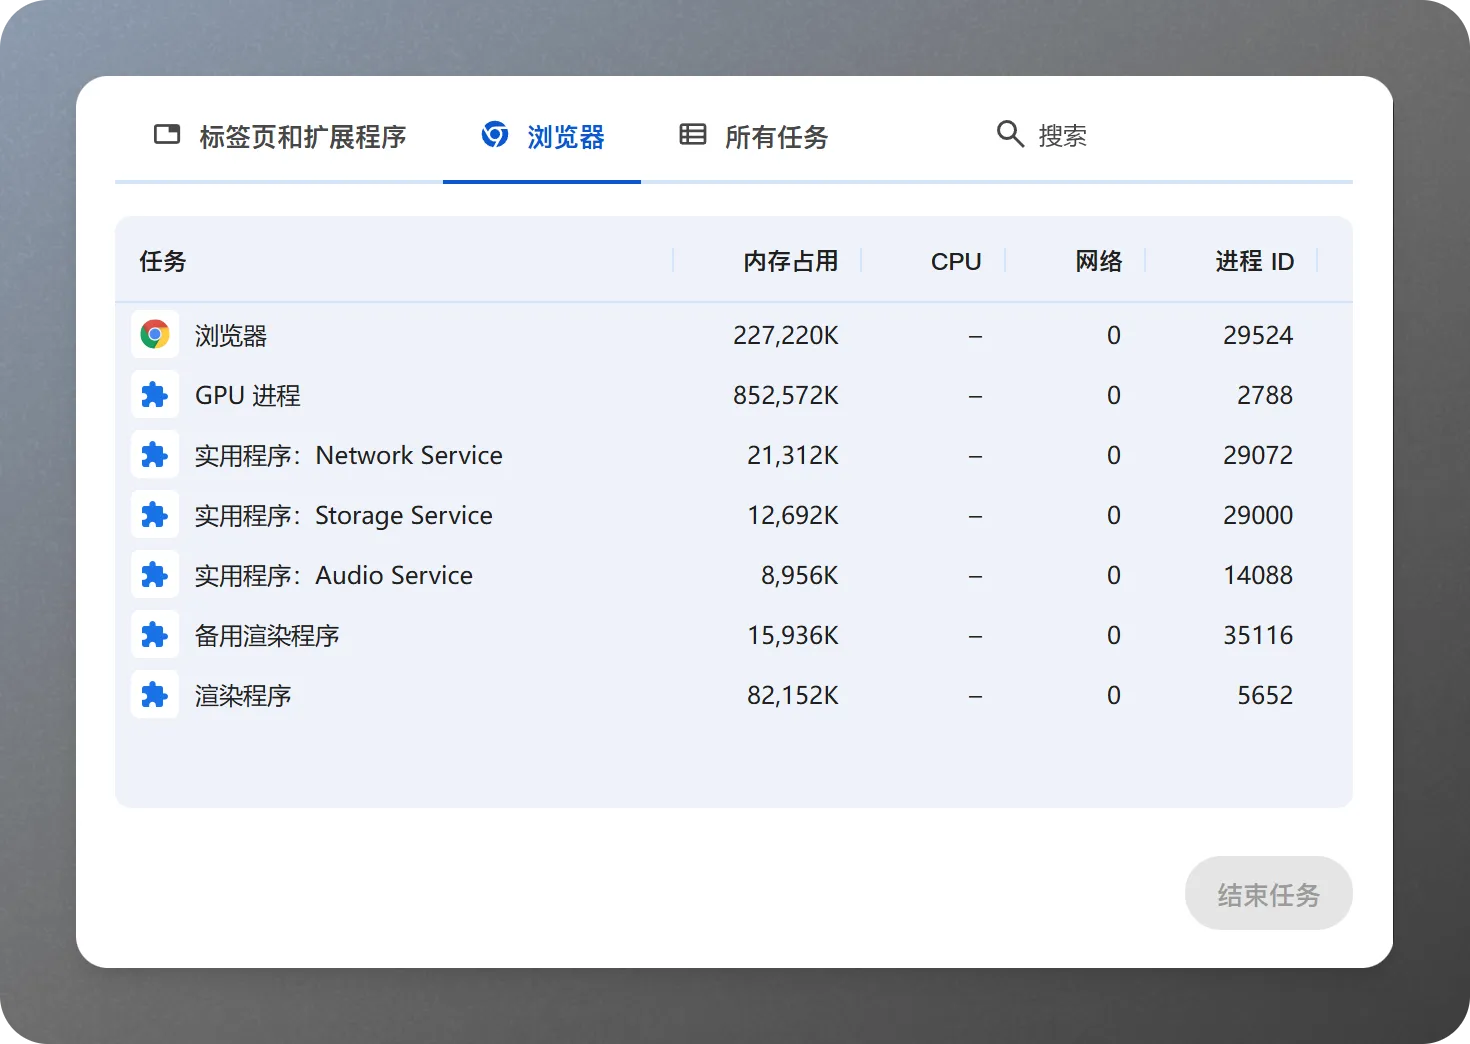Click the Audio Service row icon

155,574
